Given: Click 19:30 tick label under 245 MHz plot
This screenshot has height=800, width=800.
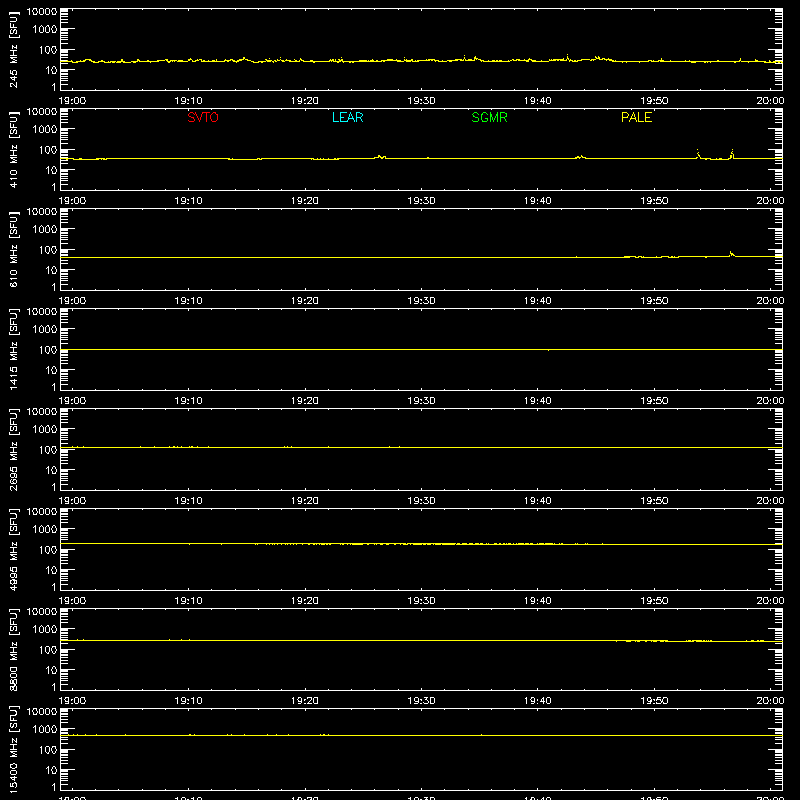Looking at the screenshot, I should click(421, 101).
